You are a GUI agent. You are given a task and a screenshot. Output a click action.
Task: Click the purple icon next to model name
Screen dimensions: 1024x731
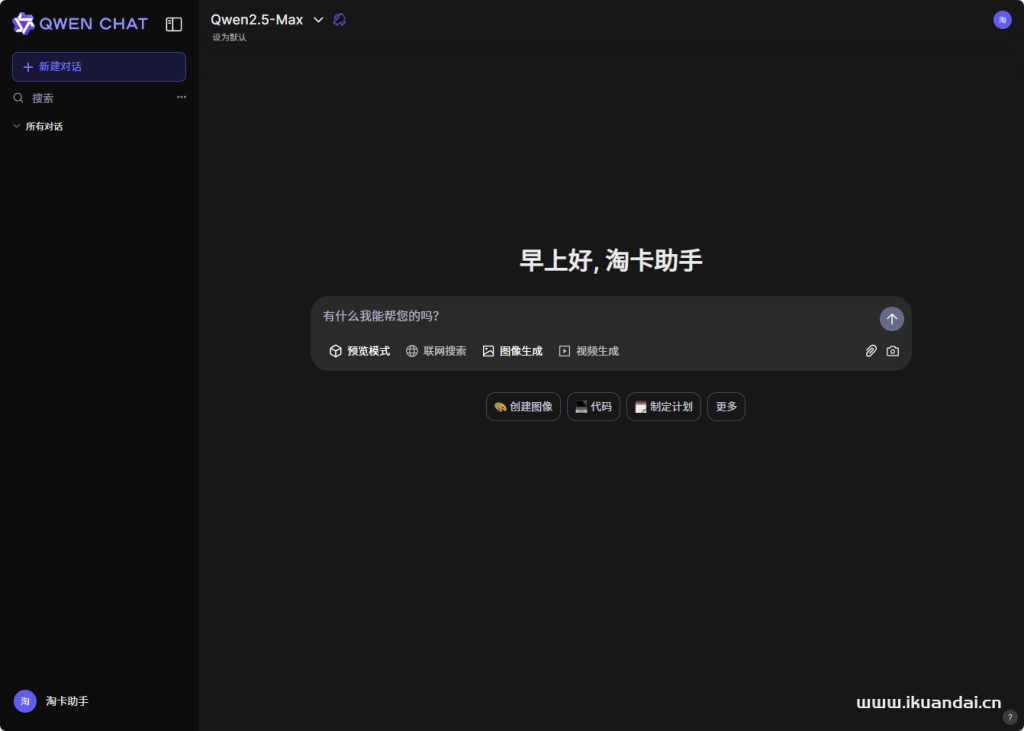(340, 20)
